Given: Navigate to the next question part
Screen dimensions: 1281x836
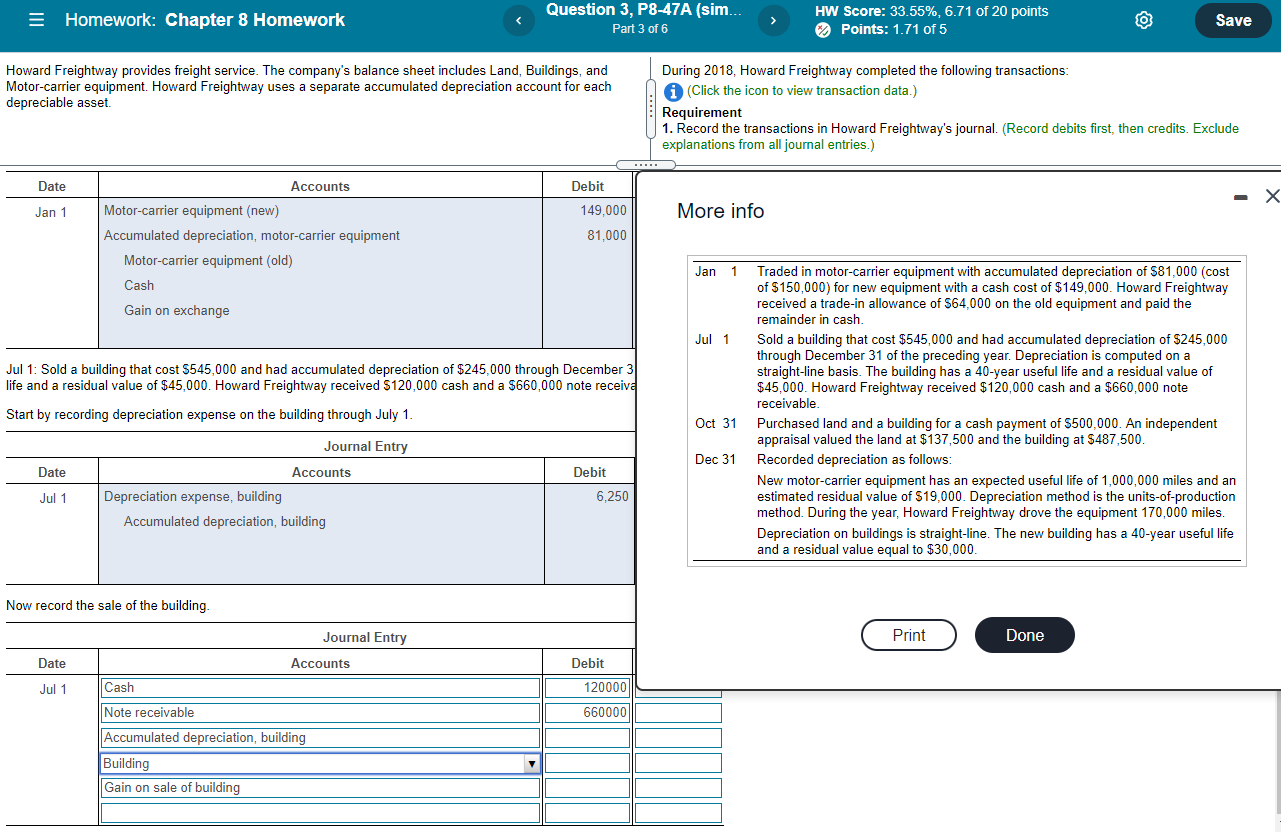Looking at the screenshot, I should coord(773,20).
